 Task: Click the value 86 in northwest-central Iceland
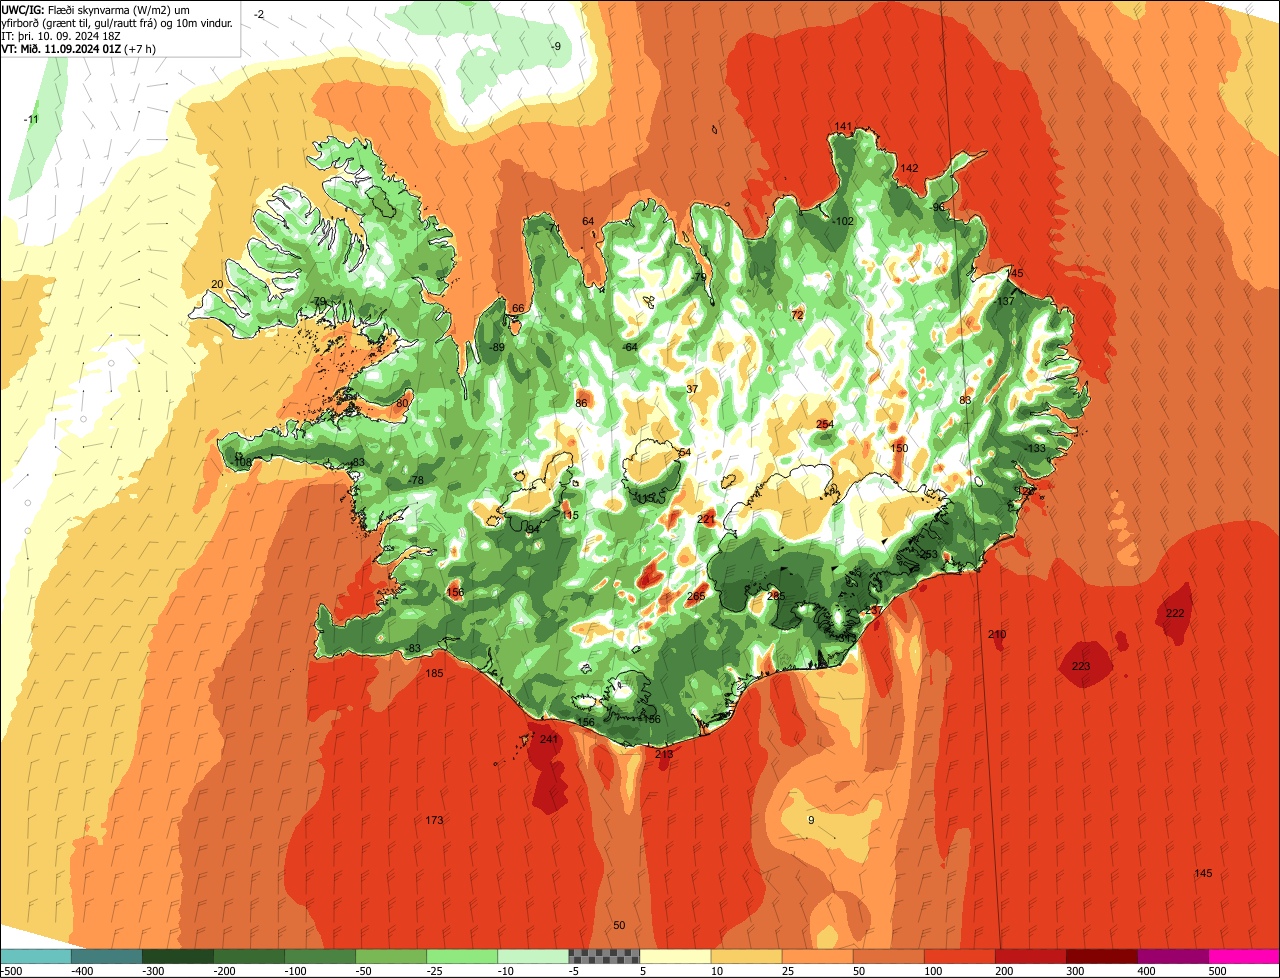click(581, 403)
